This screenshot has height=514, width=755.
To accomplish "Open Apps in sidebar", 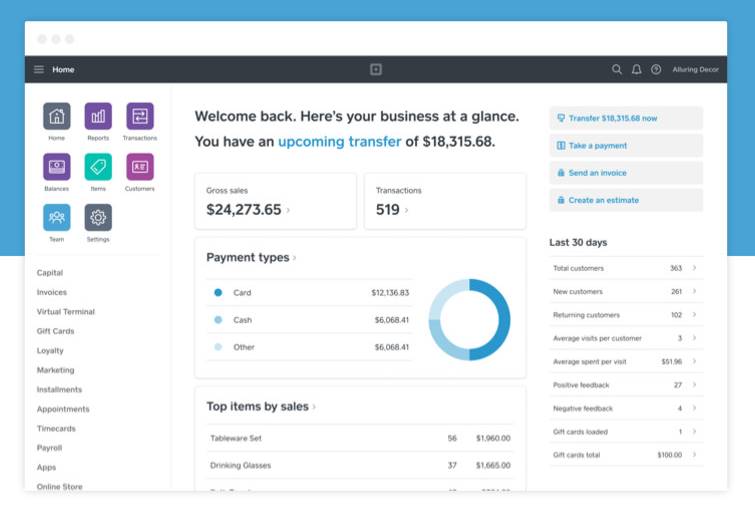I will [46, 467].
